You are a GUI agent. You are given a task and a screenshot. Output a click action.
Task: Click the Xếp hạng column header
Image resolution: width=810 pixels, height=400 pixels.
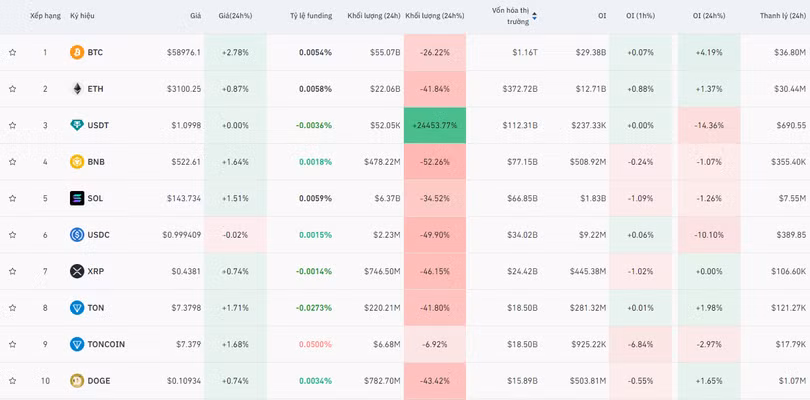coord(44,16)
